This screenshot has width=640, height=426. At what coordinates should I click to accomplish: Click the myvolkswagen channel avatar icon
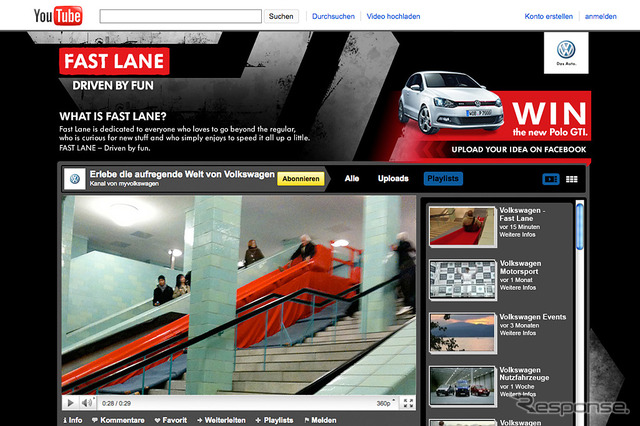coord(75,179)
